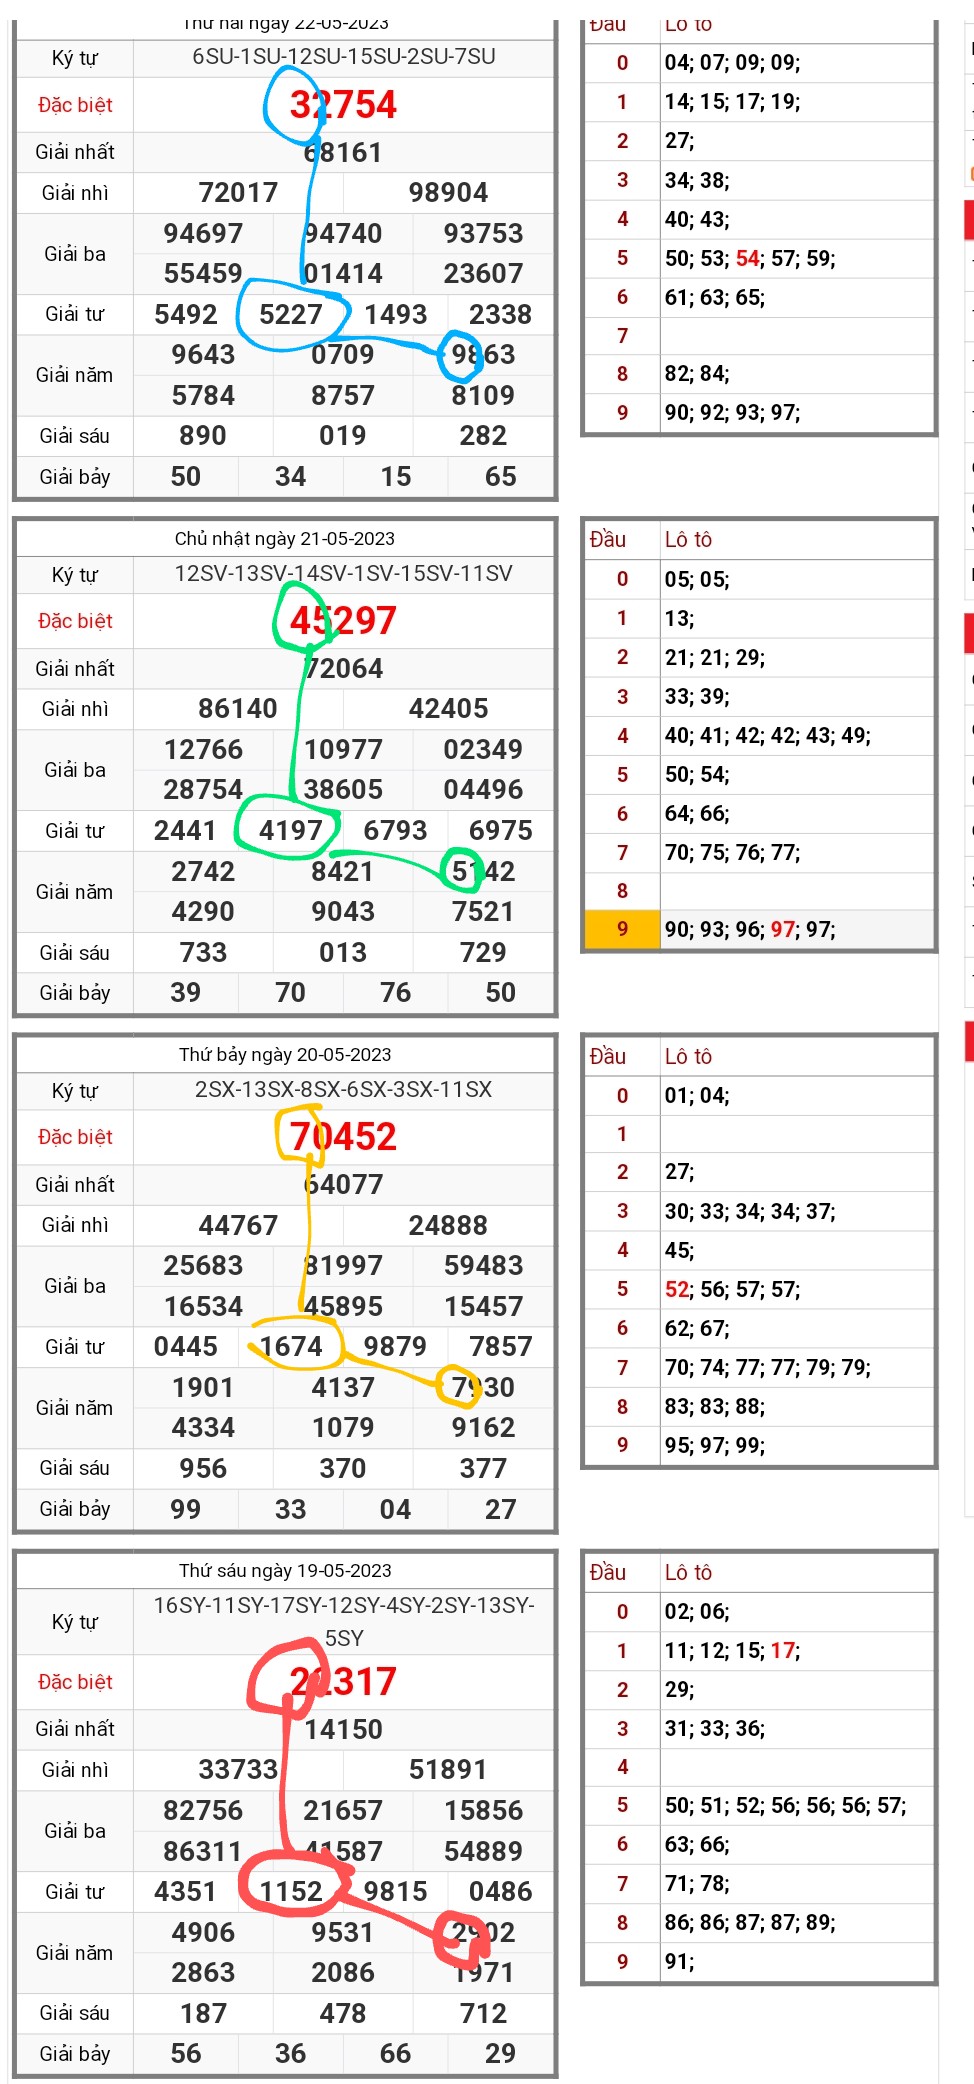Click the special prize number 45297
Screen dimensions: 974x2084
tap(343, 621)
